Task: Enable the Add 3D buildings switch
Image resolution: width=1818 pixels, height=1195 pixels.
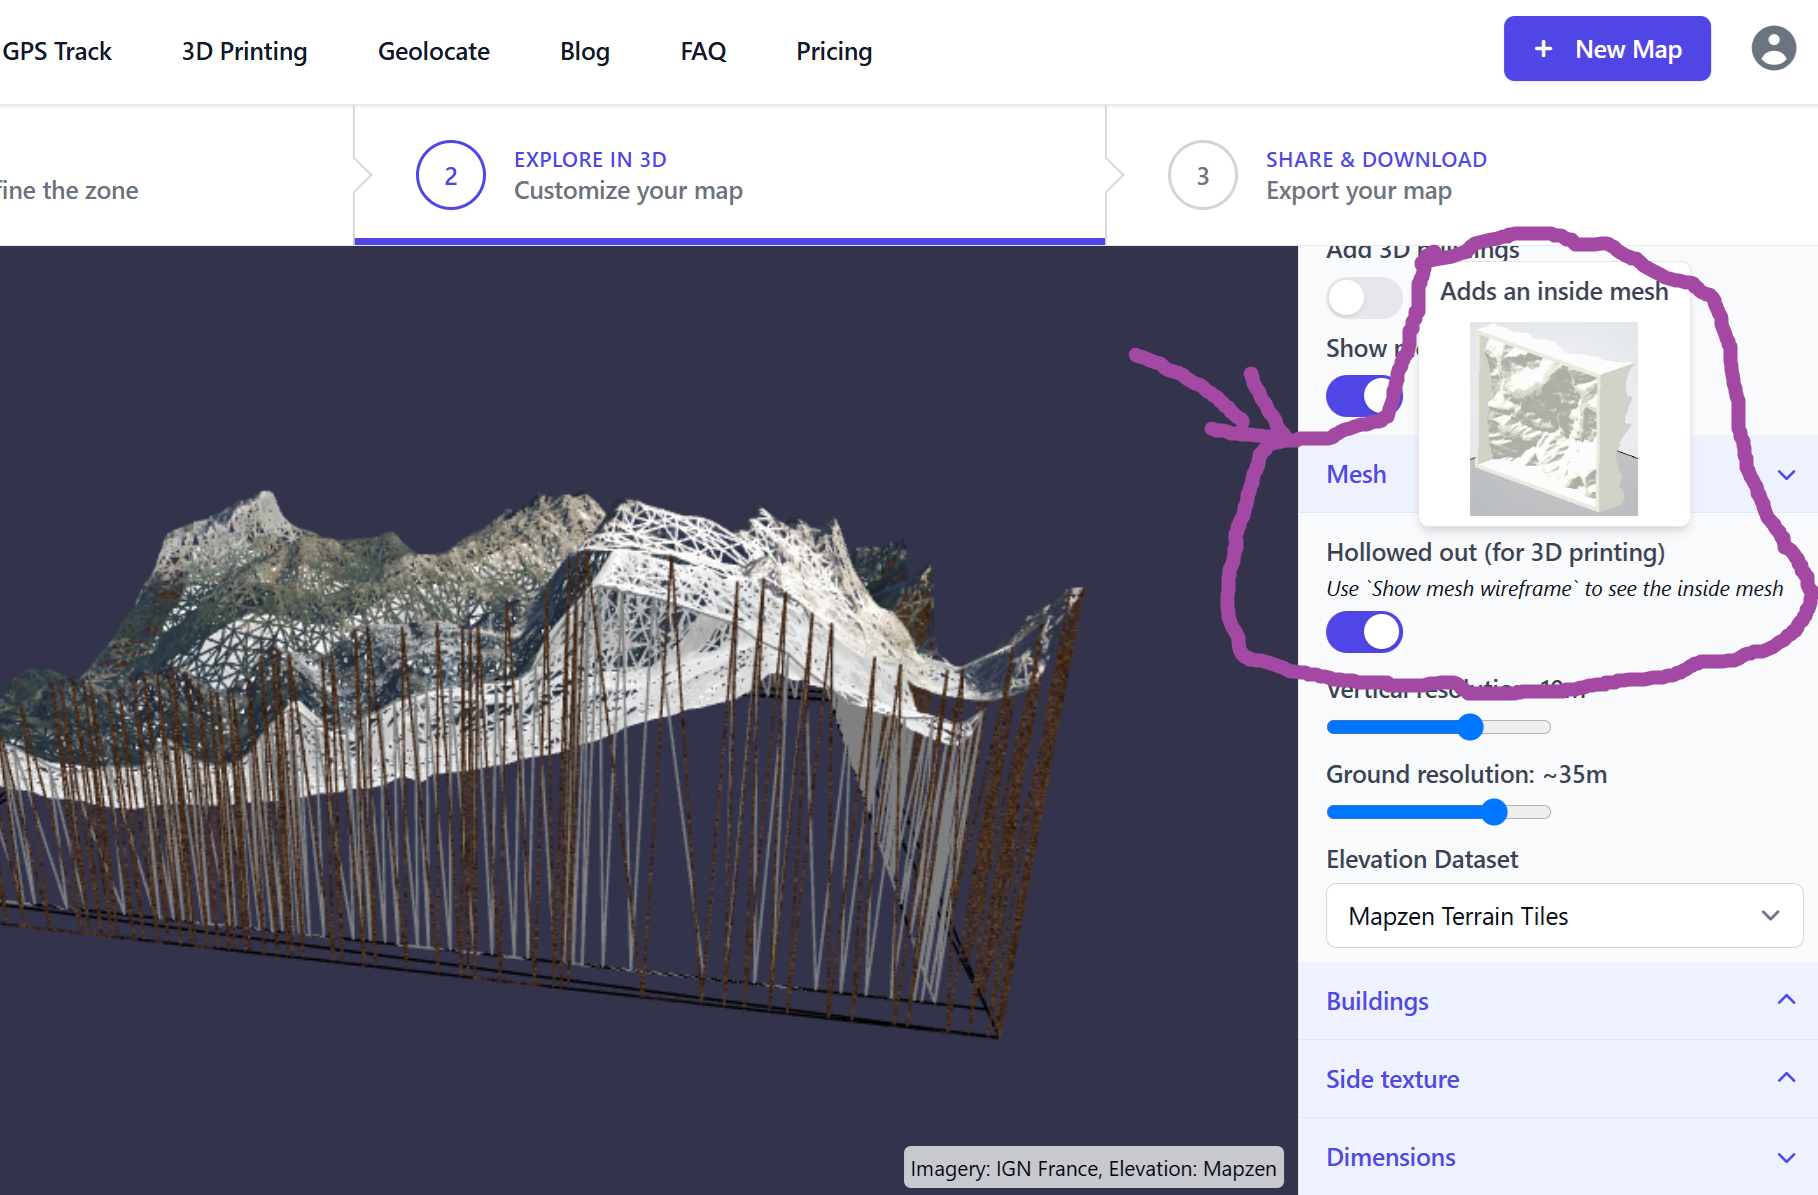Action: (x=1364, y=297)
